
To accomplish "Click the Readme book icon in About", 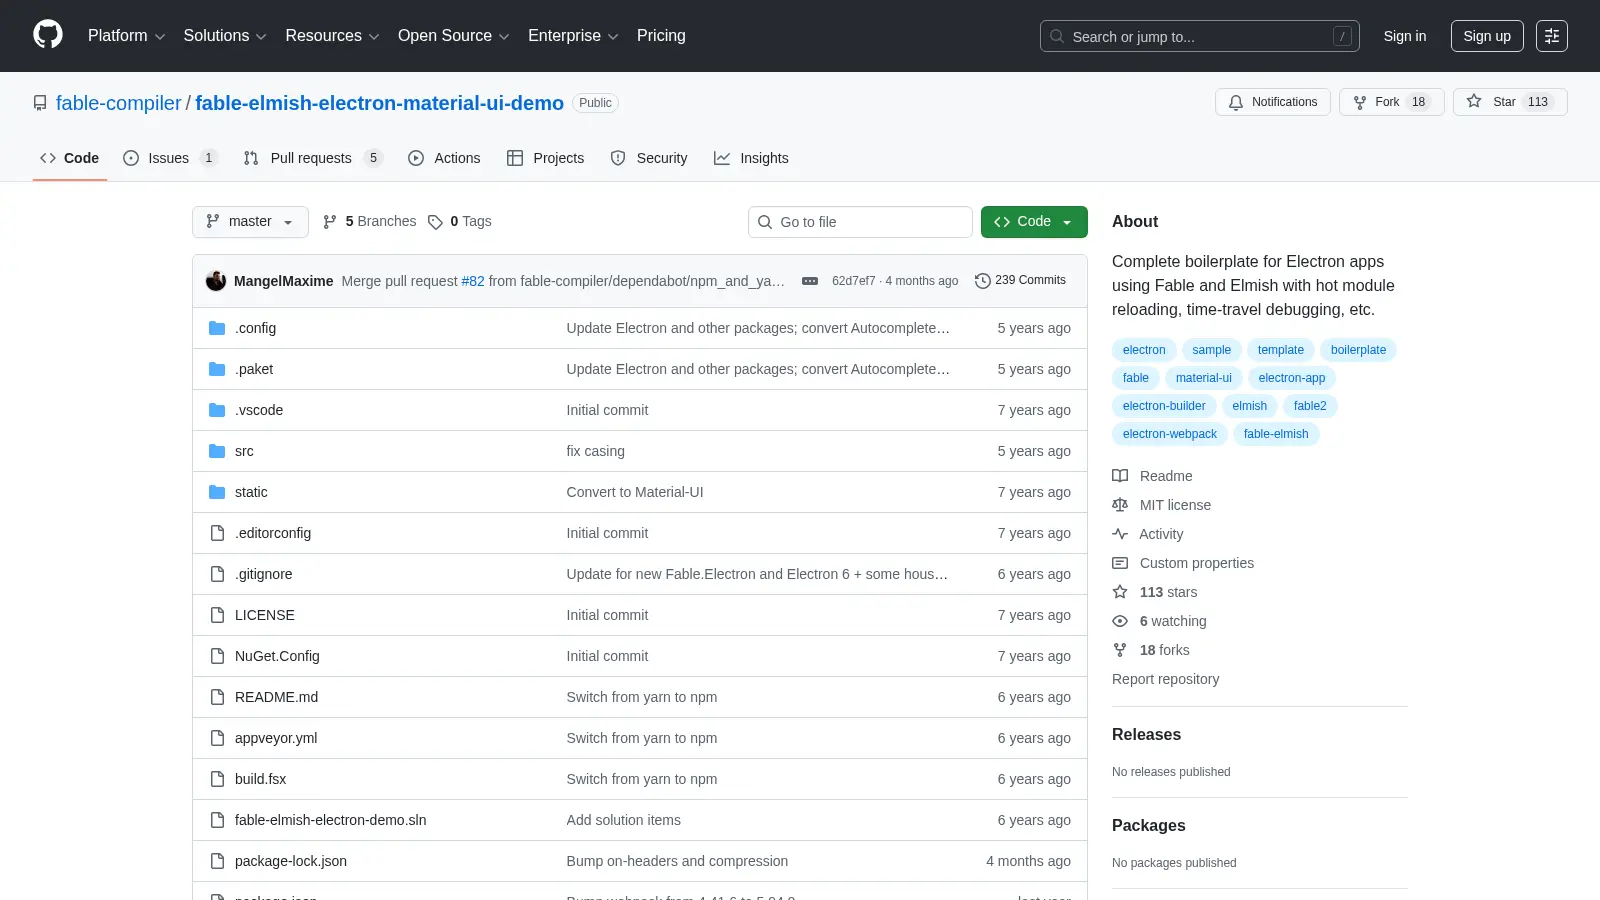I will 1120,476.
